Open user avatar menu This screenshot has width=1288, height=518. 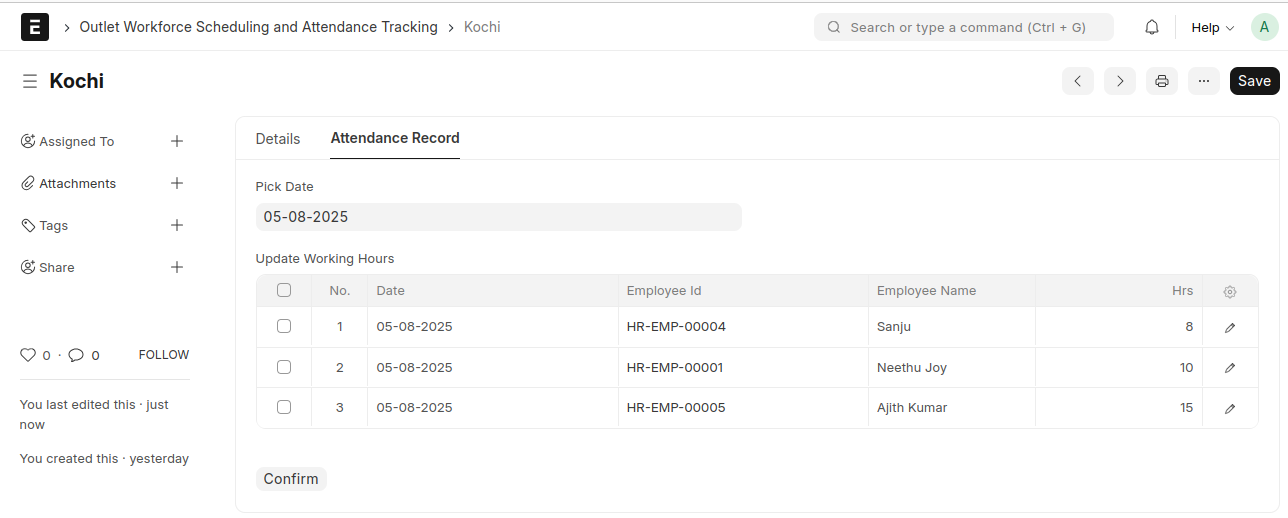click(1264, 27)
